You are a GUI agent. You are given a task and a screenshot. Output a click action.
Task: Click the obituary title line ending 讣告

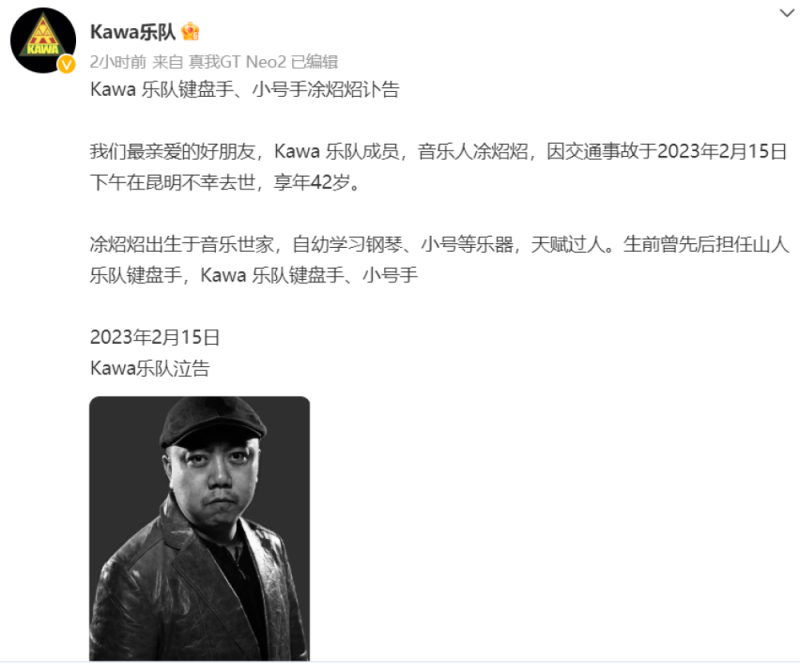[244, 90]
